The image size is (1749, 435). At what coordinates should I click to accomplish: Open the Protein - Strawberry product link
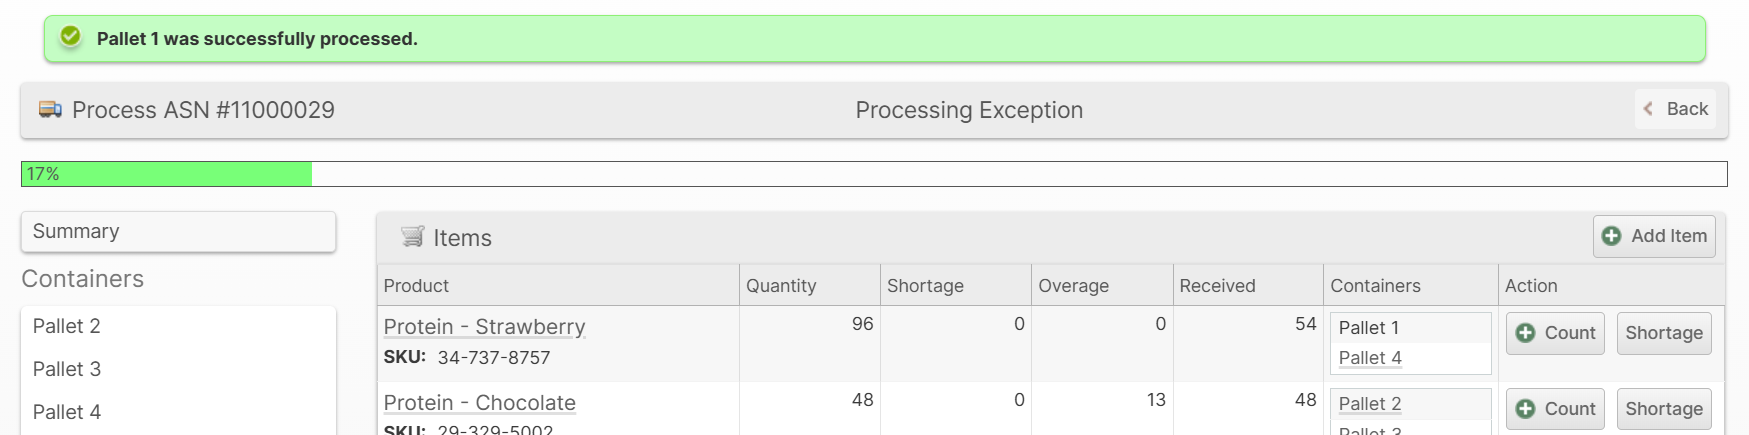pos(484,327)
